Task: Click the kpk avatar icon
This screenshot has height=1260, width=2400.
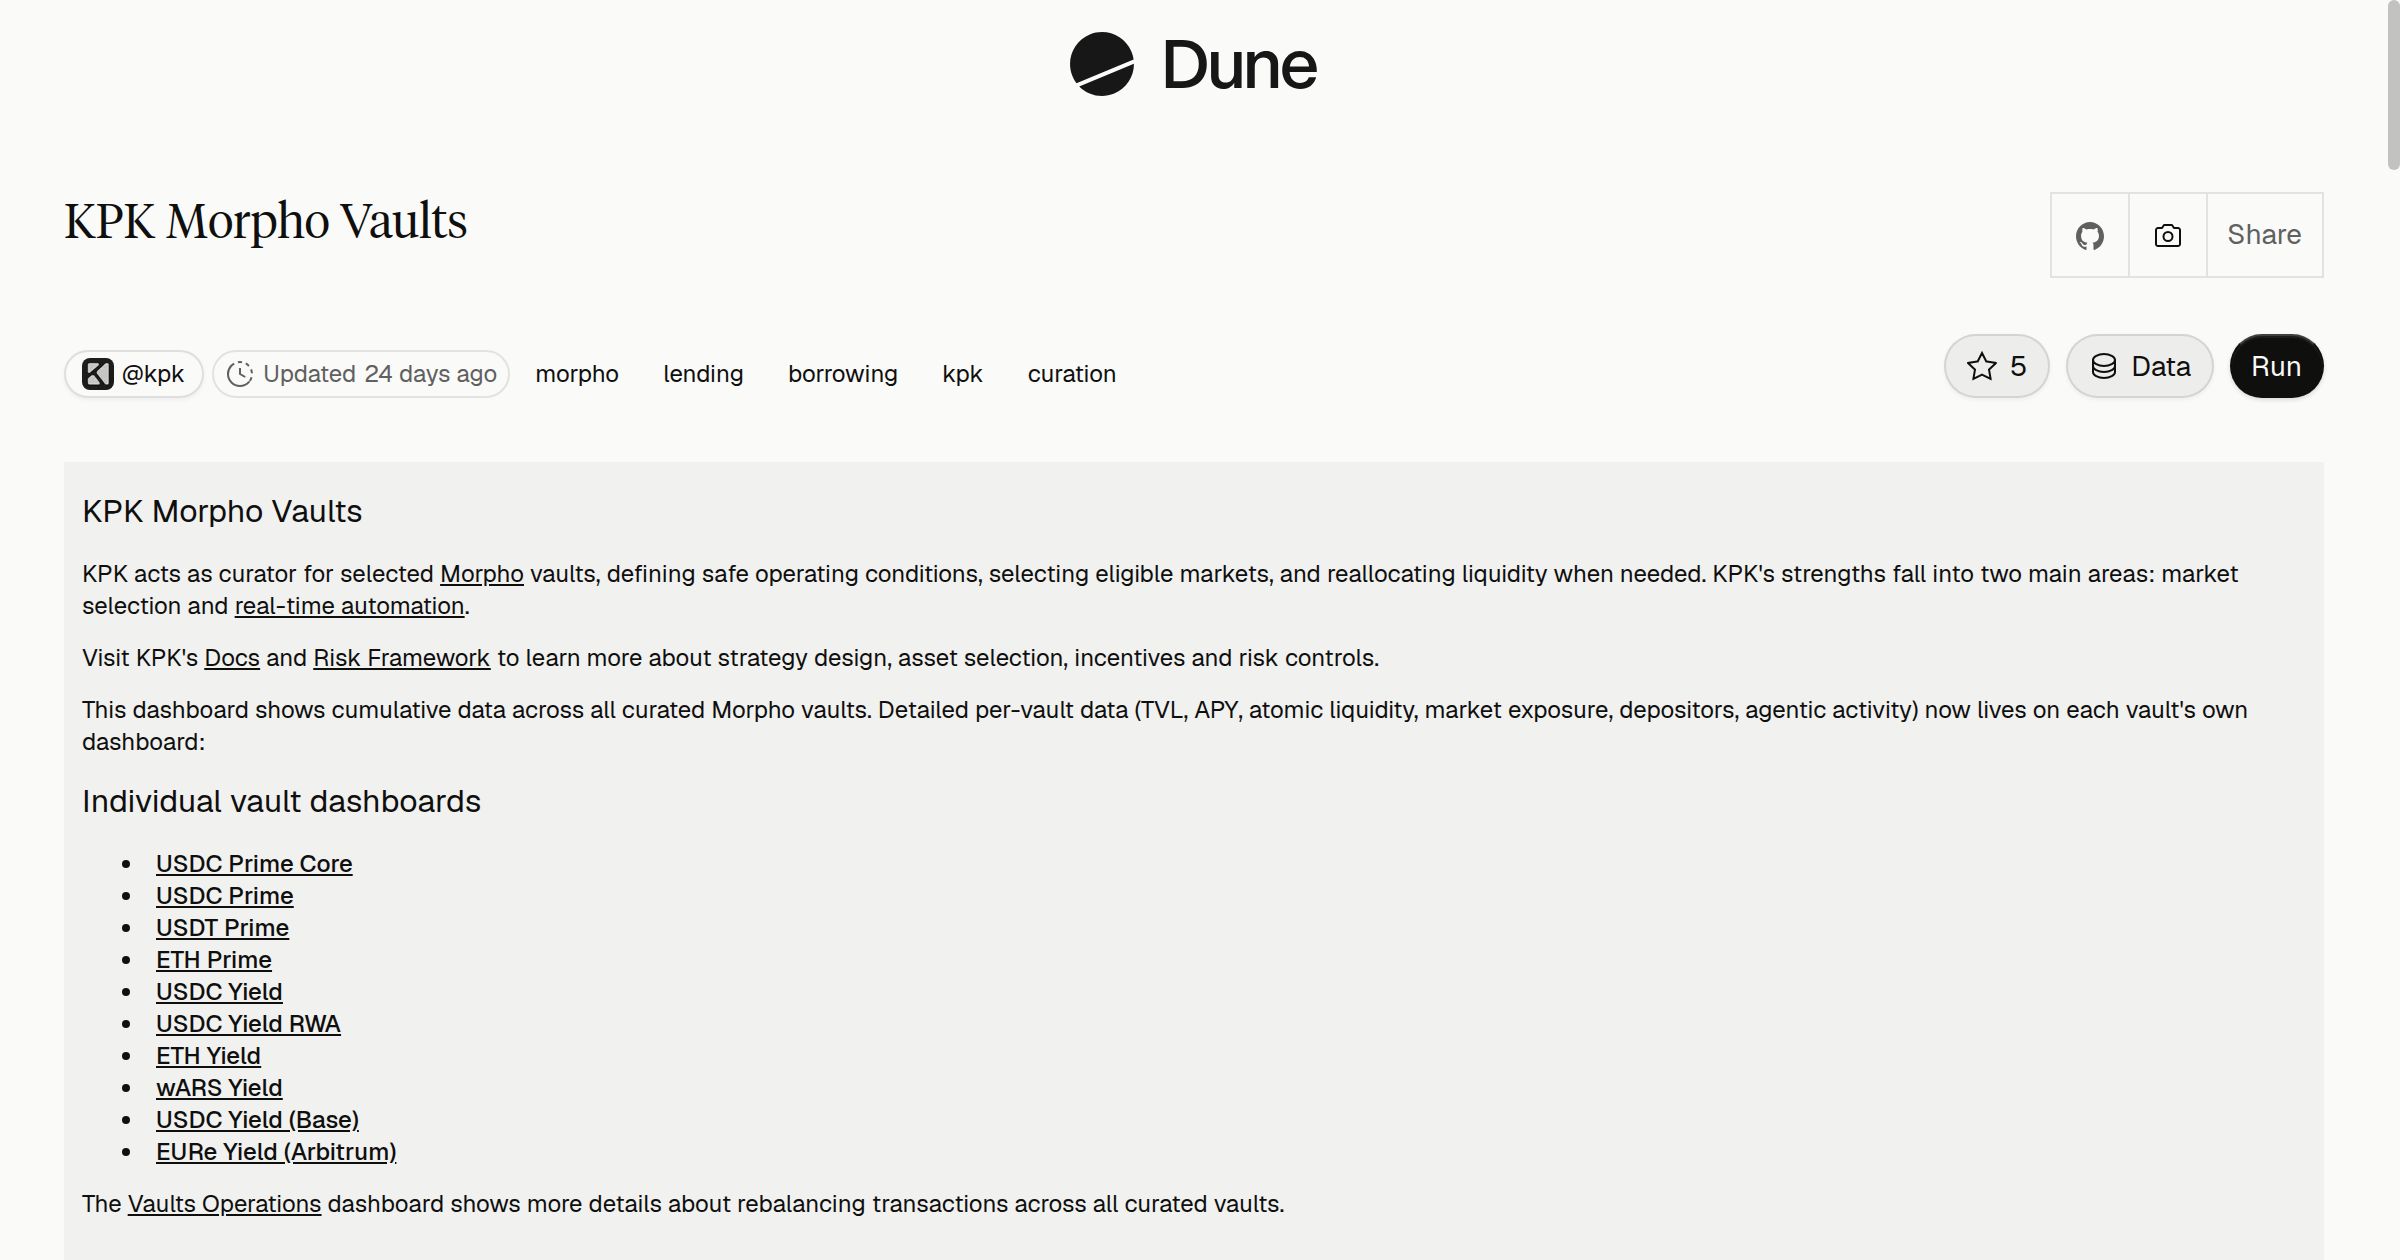Action: click(x=97, y=374)
